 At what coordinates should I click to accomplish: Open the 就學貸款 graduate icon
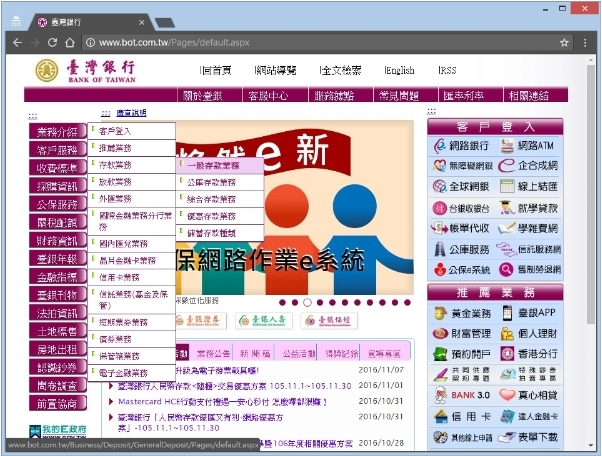[x=507, y=208]
